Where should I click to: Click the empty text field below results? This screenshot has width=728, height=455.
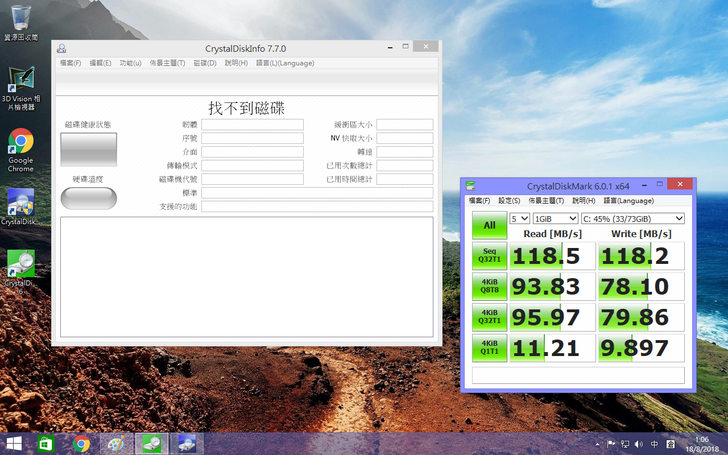(x=578, y=375)
